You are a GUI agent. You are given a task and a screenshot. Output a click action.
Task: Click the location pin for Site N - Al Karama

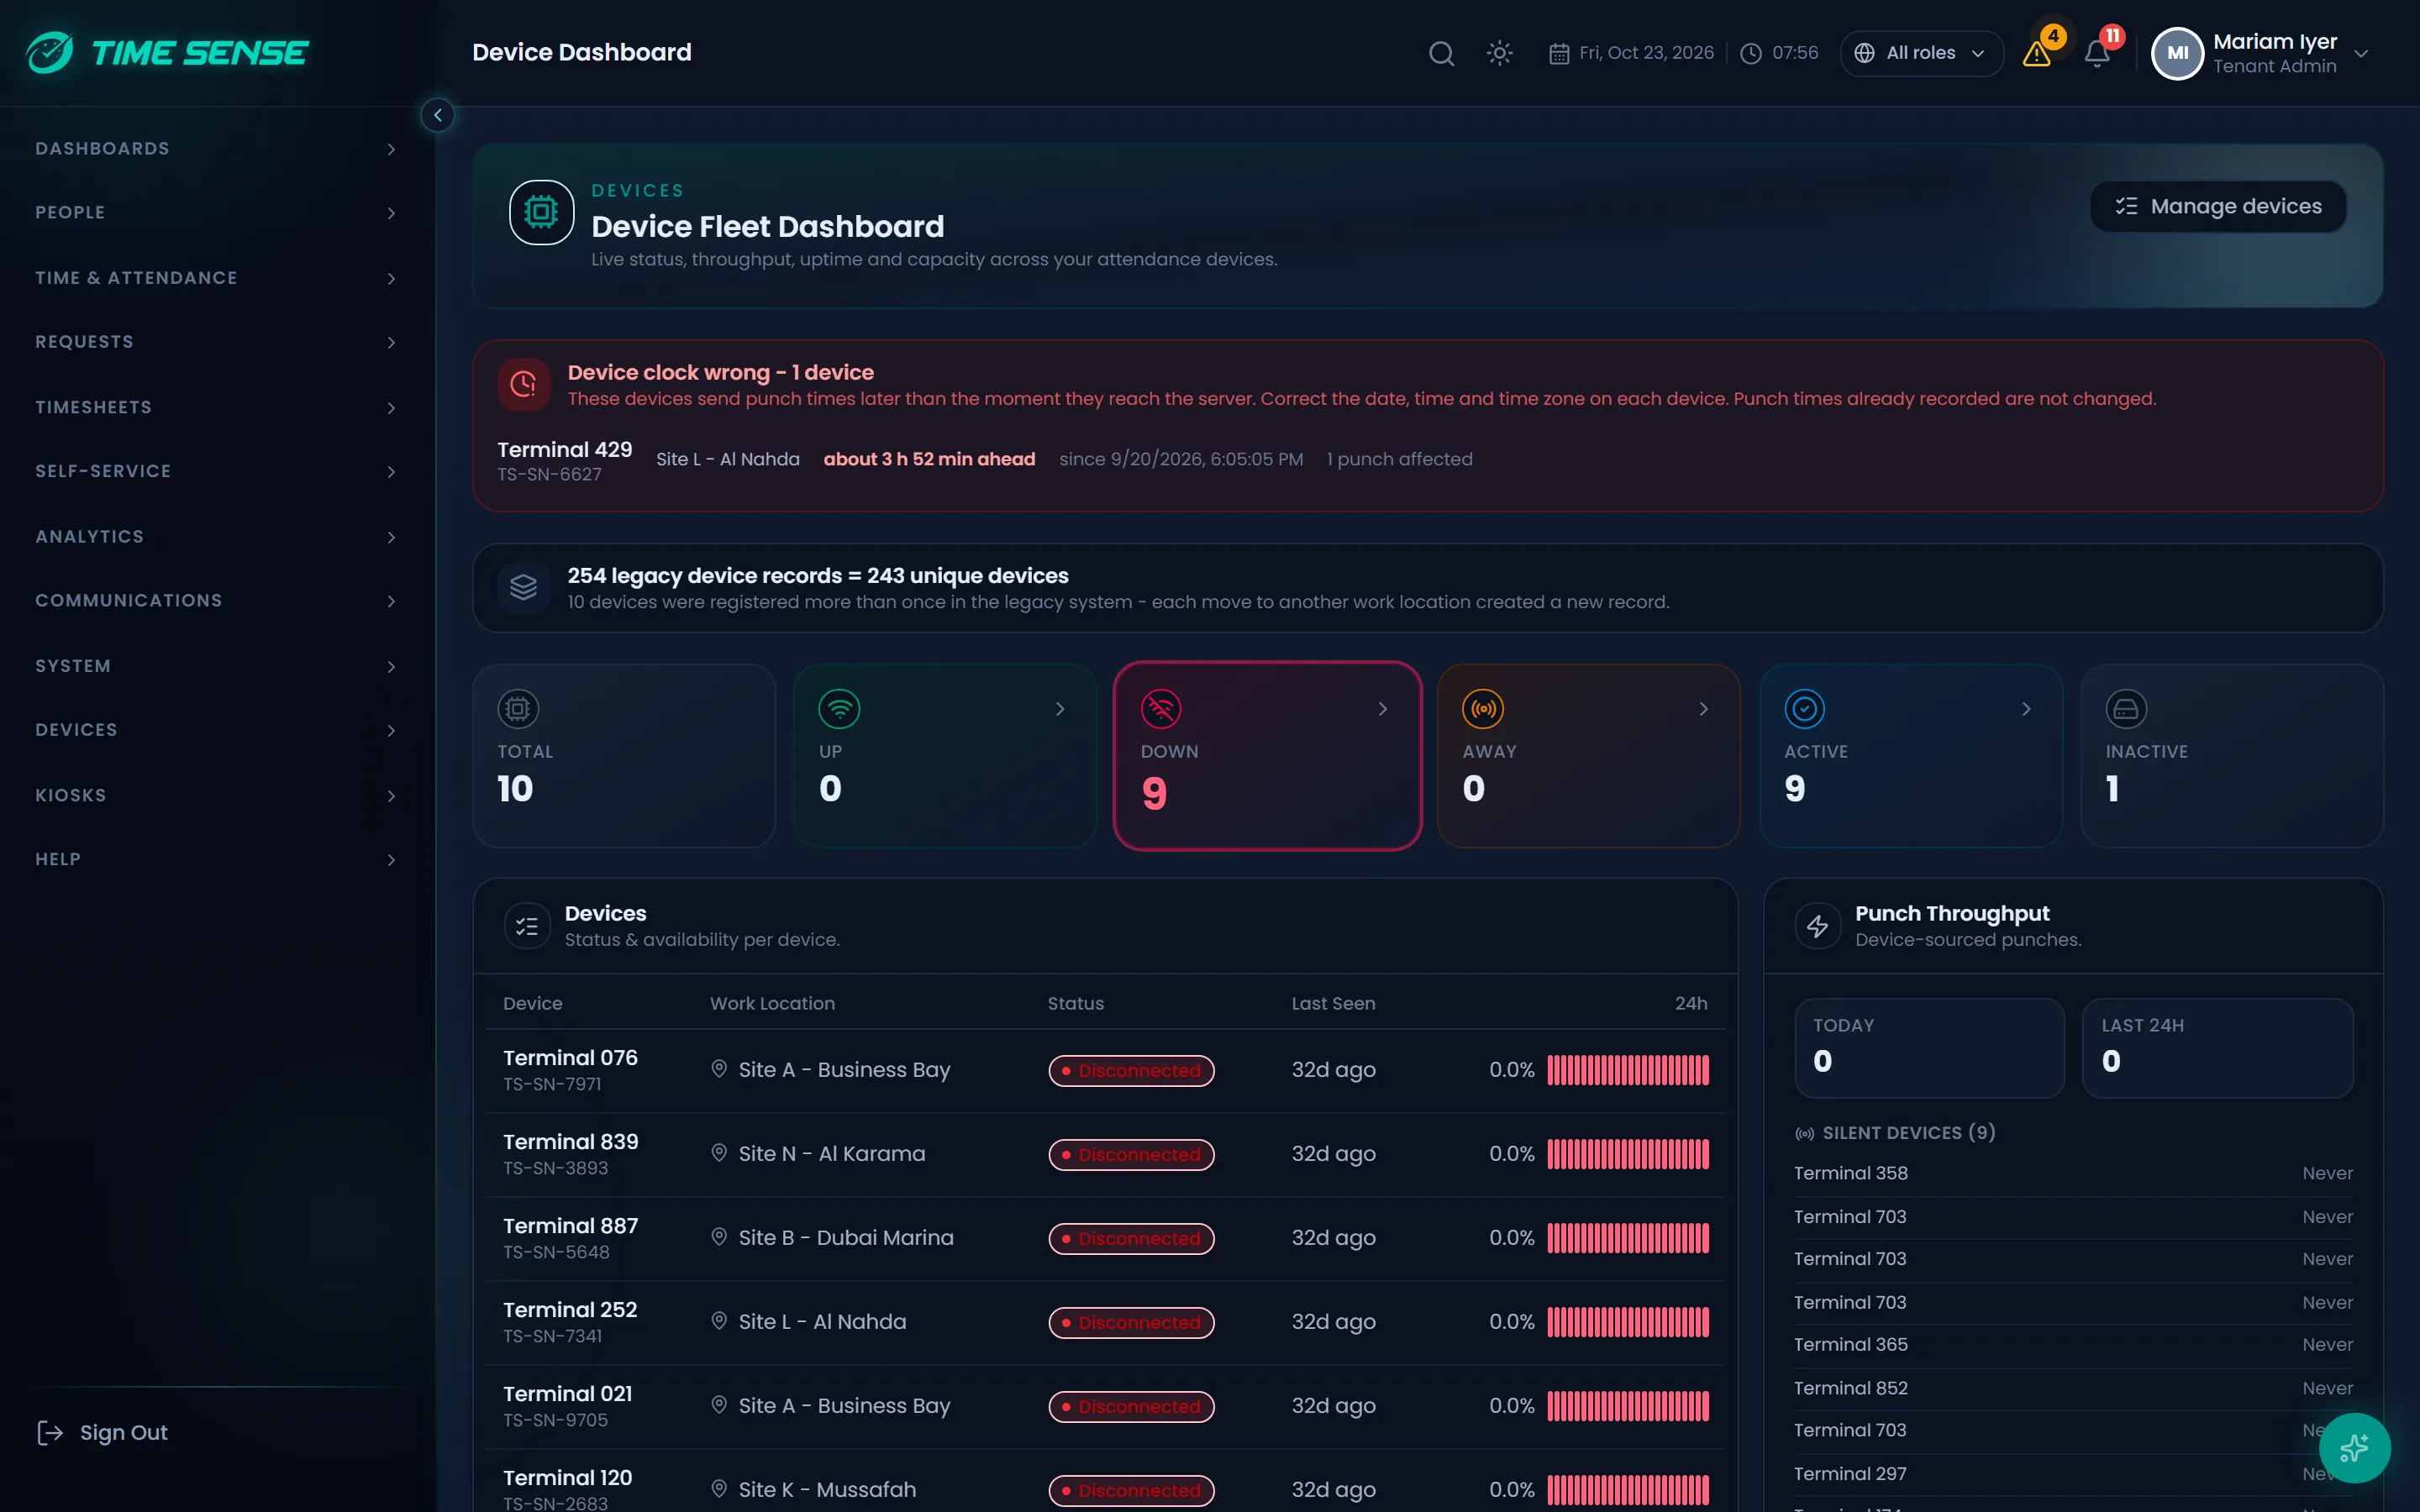(x=718, y=1153)
